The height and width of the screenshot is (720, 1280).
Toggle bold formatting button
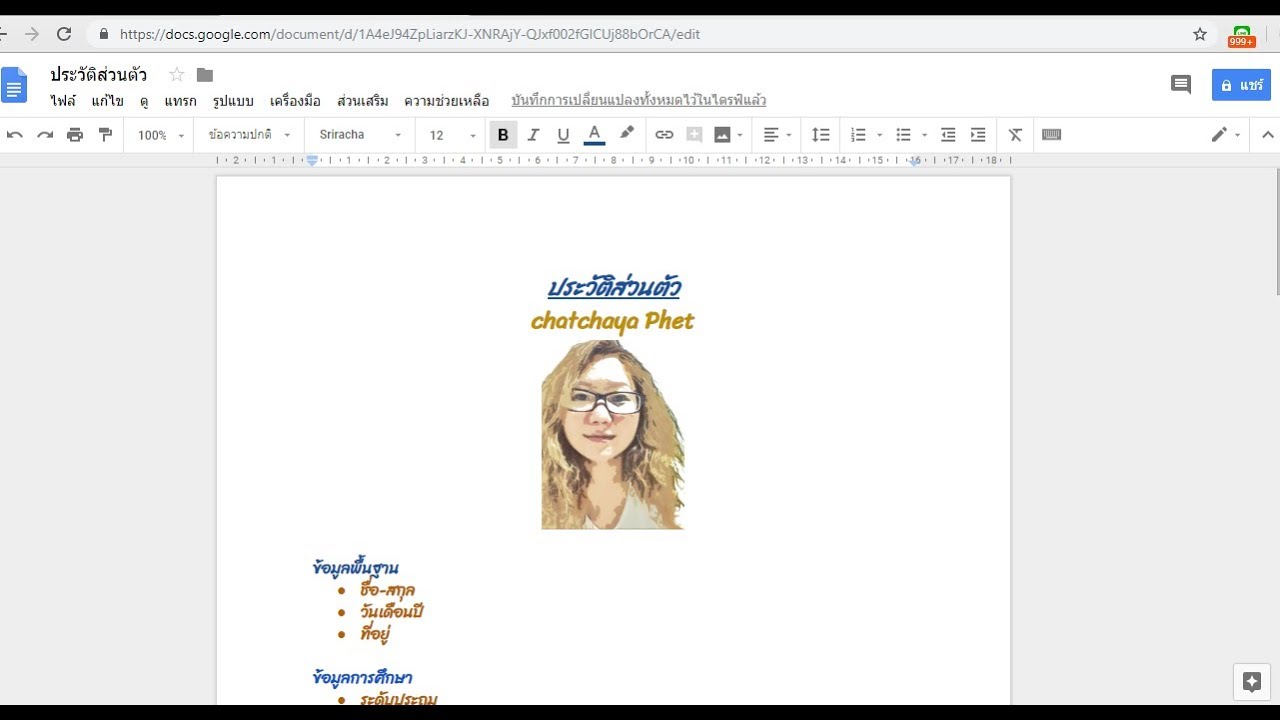click(x=503, y=135)
